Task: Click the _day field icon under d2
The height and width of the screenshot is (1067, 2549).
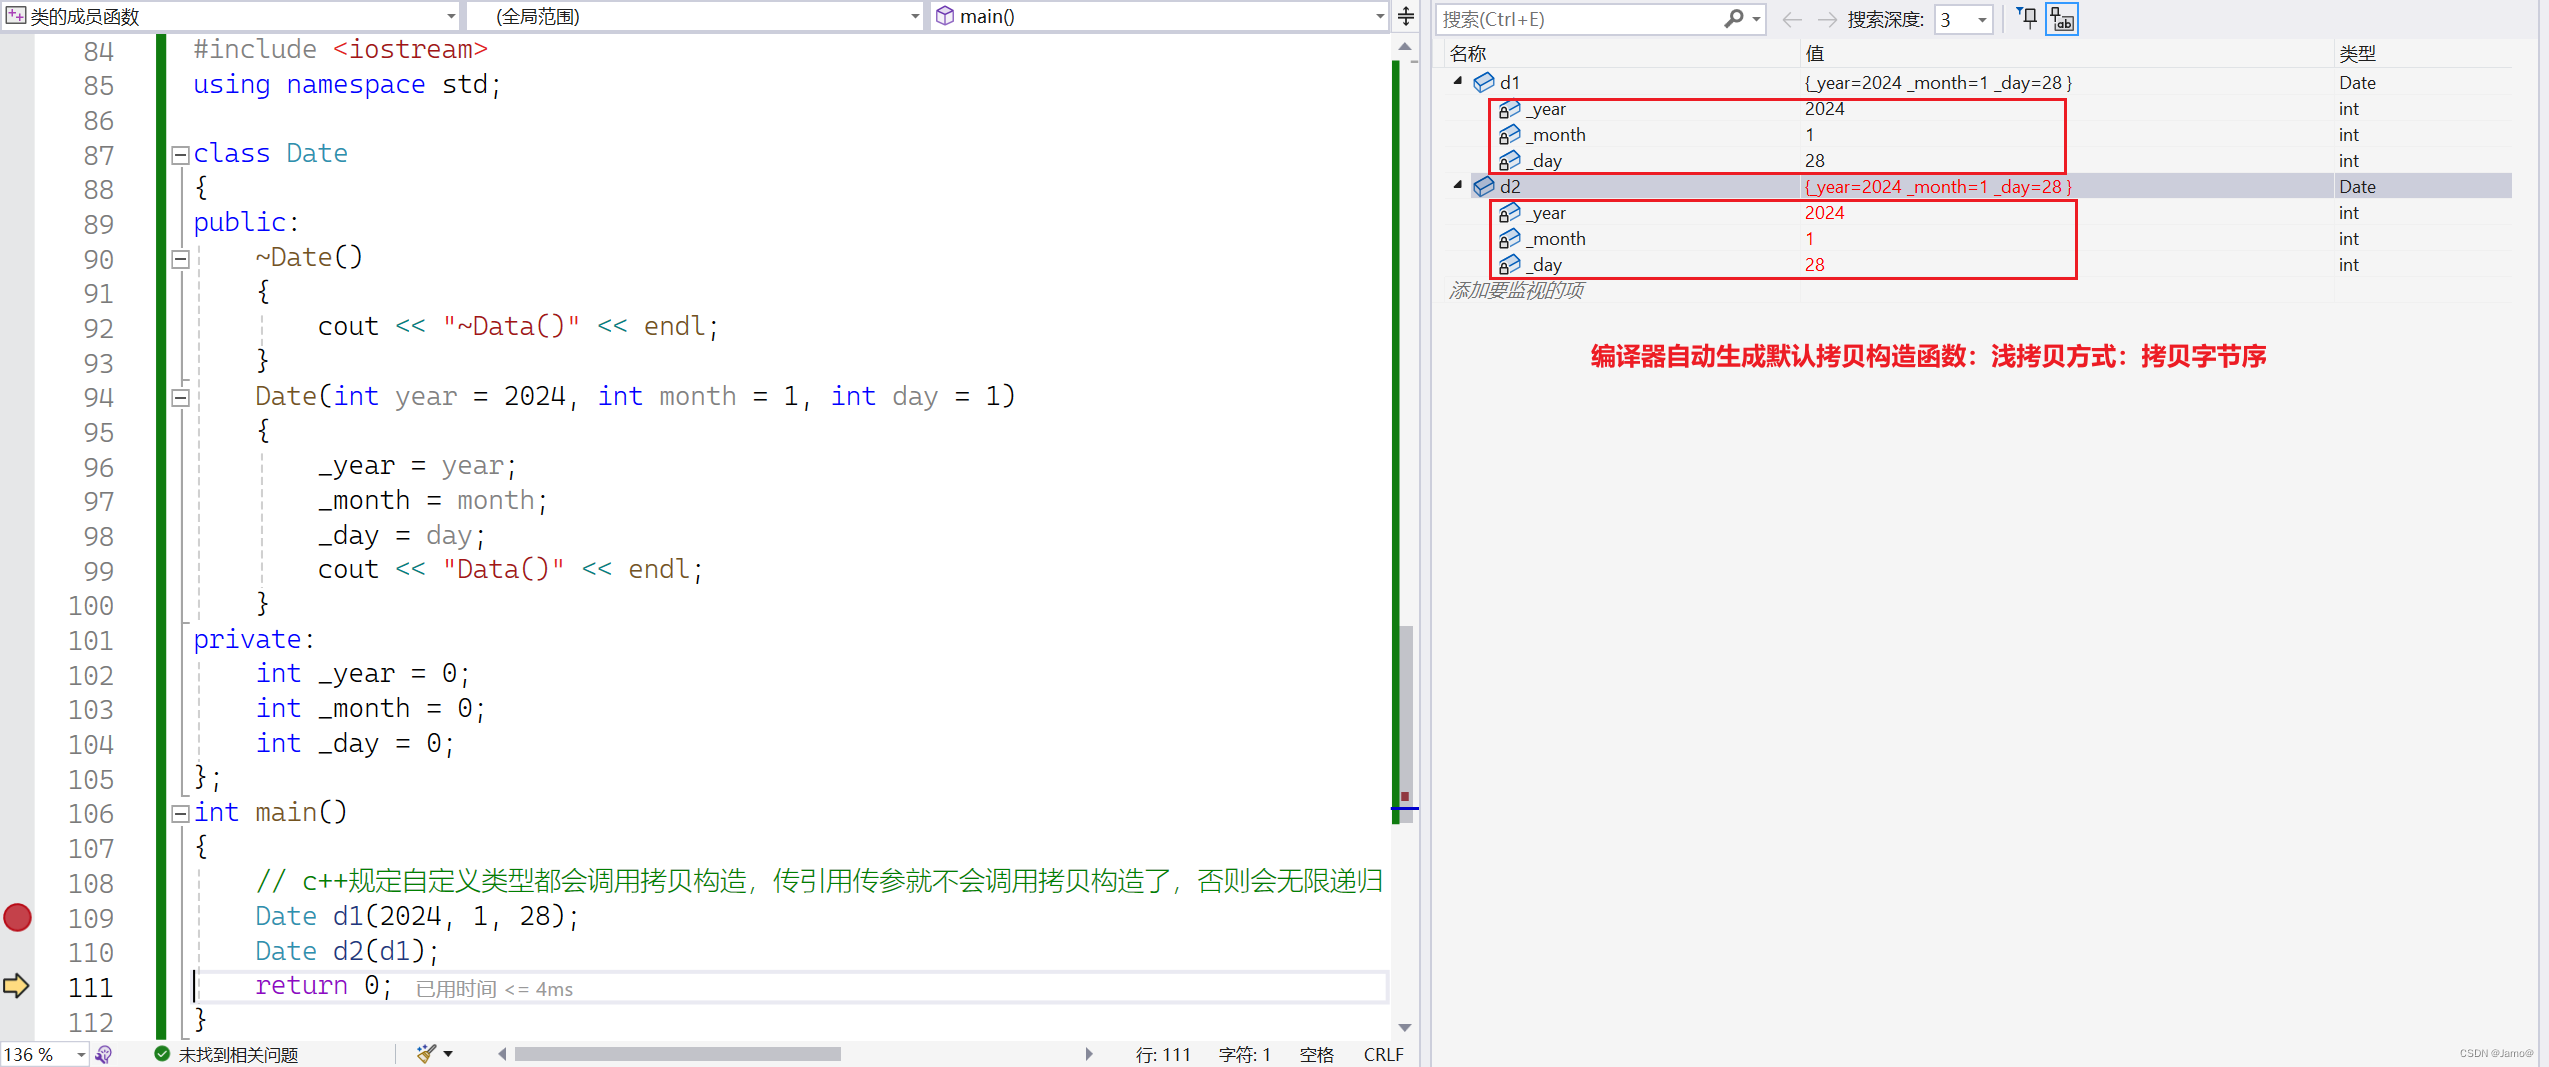Action: point(1509,265)
